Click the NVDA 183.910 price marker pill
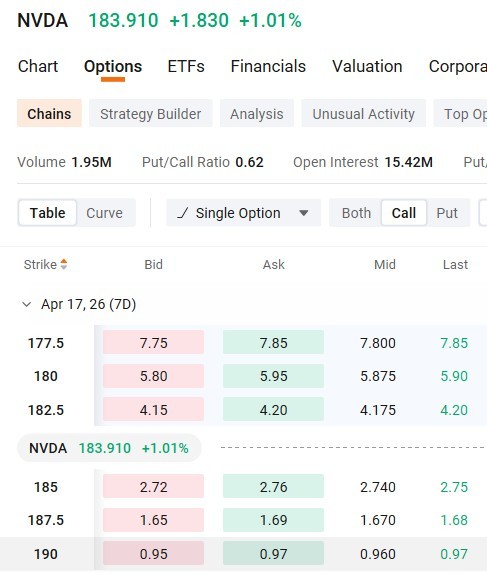Viewport: 487px width, 575px height. click(x=109, y=448)
